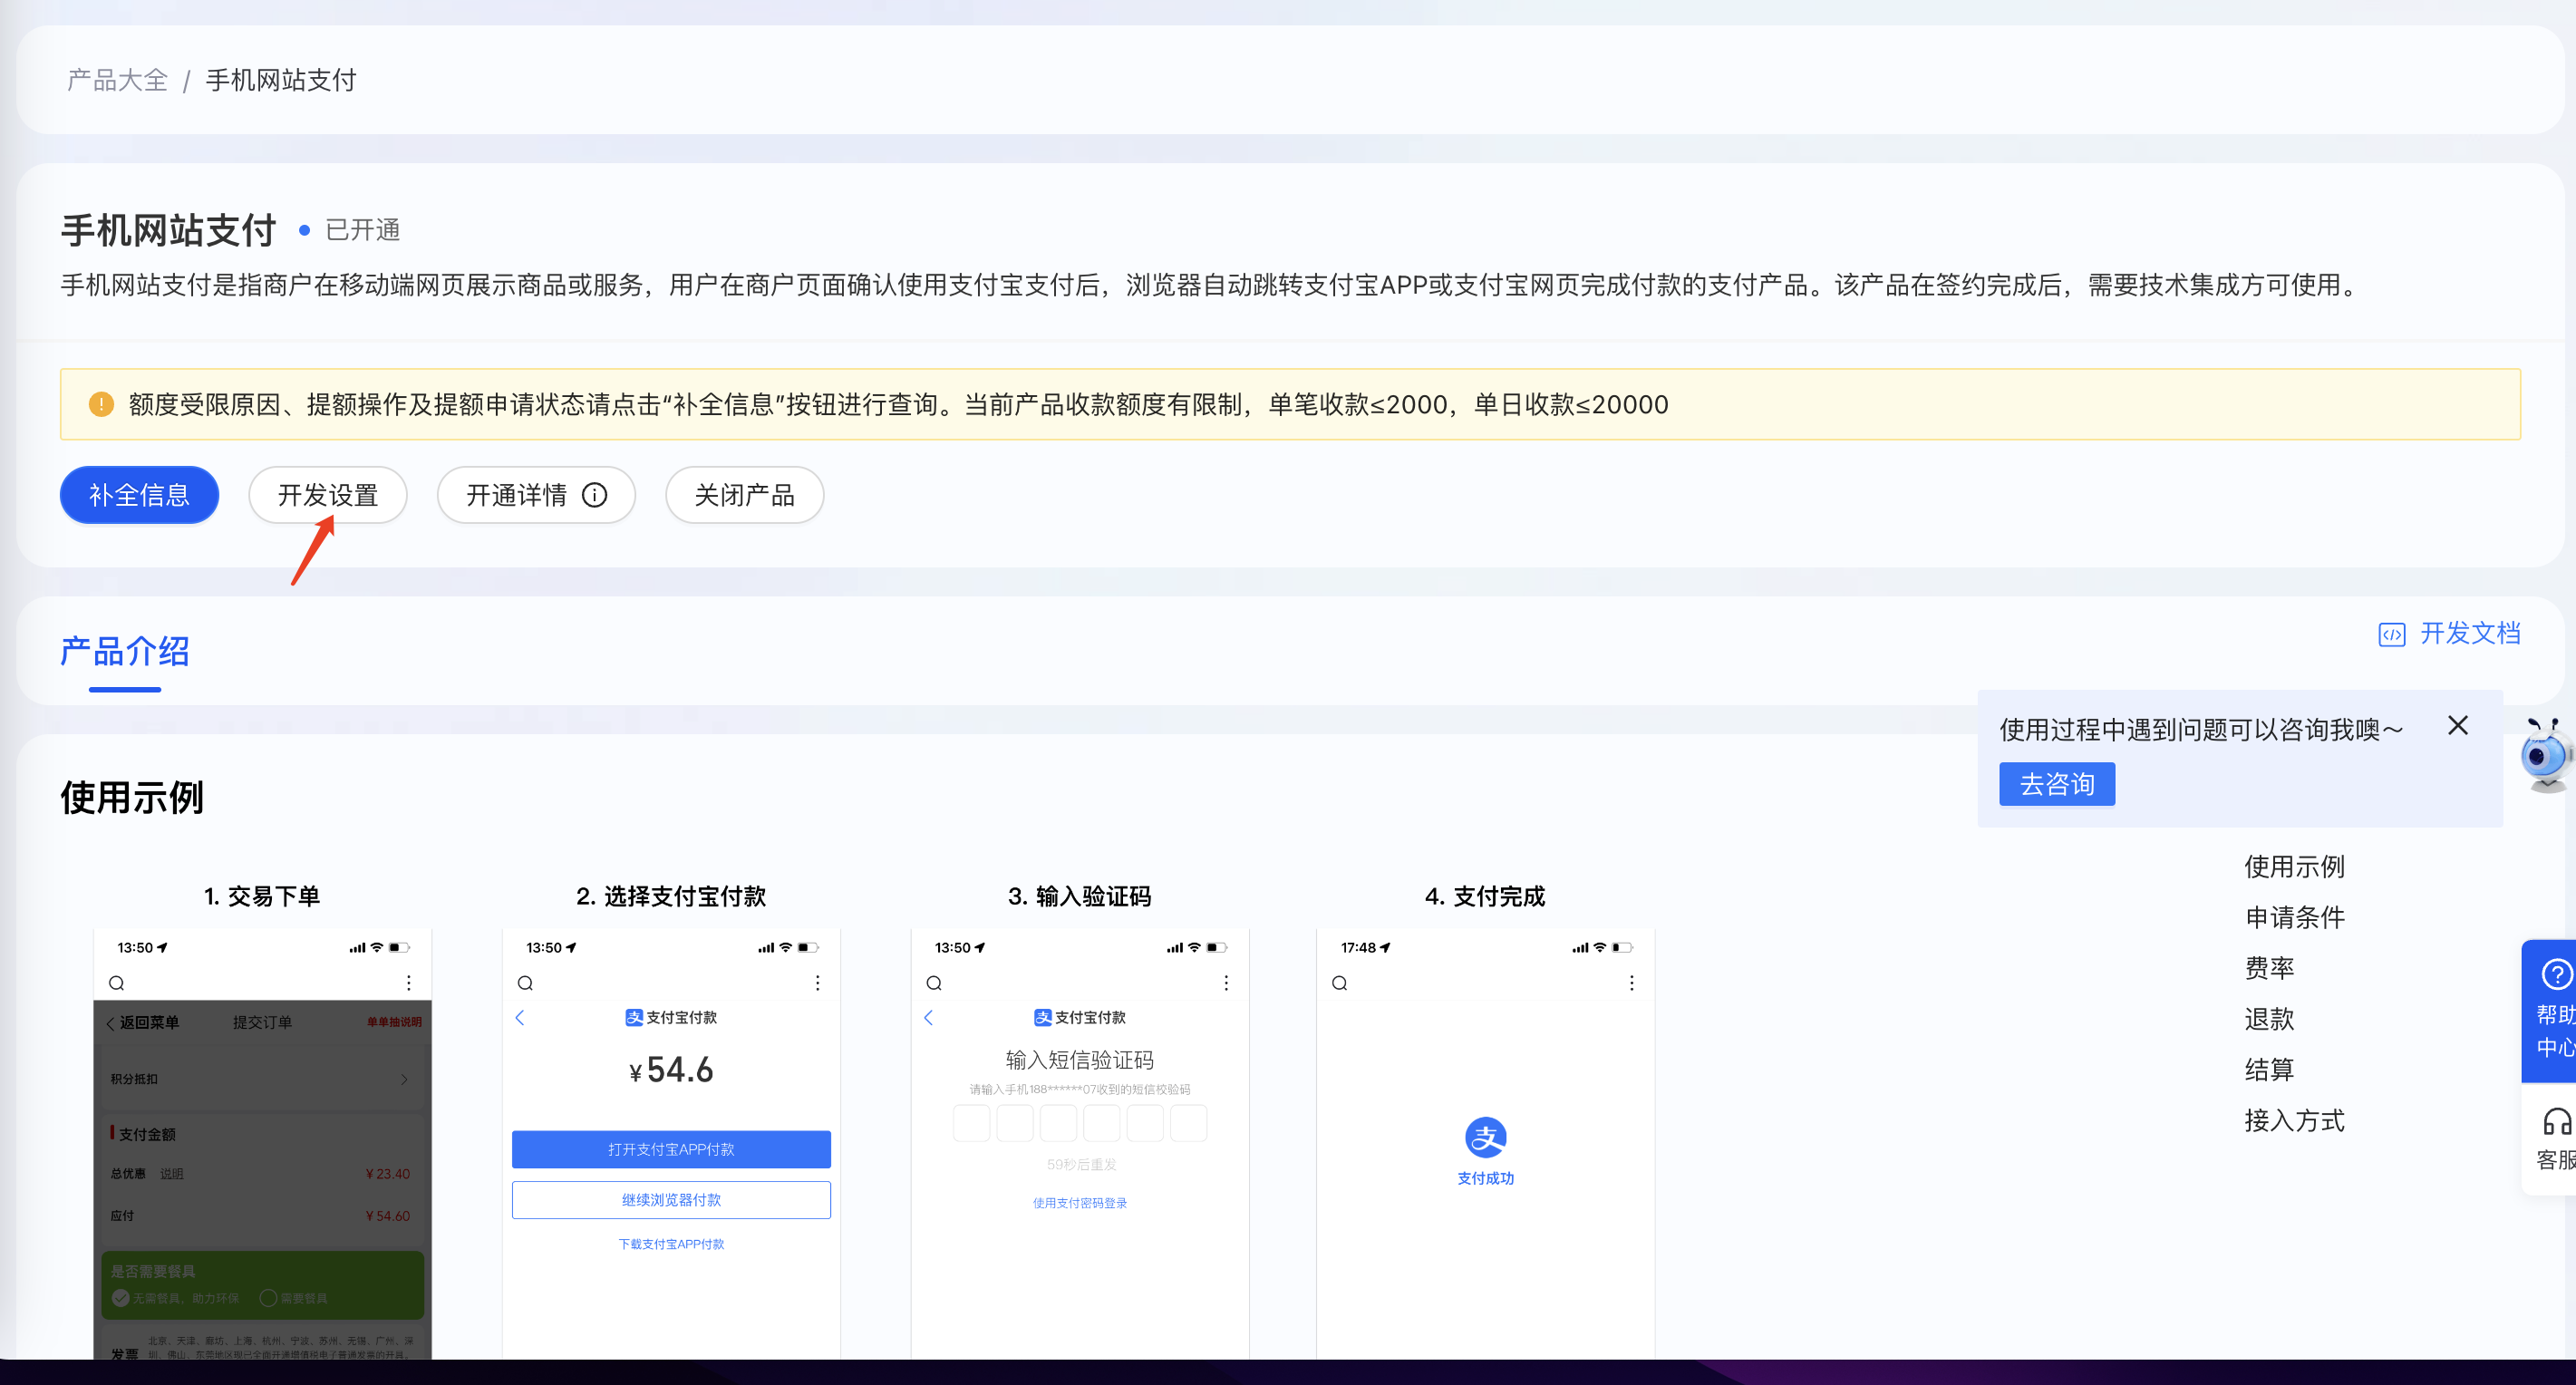This screenshot has width=2576, height=1385.
Task: Click the robot assistant mascot icon
Action: coord(2546,755)
